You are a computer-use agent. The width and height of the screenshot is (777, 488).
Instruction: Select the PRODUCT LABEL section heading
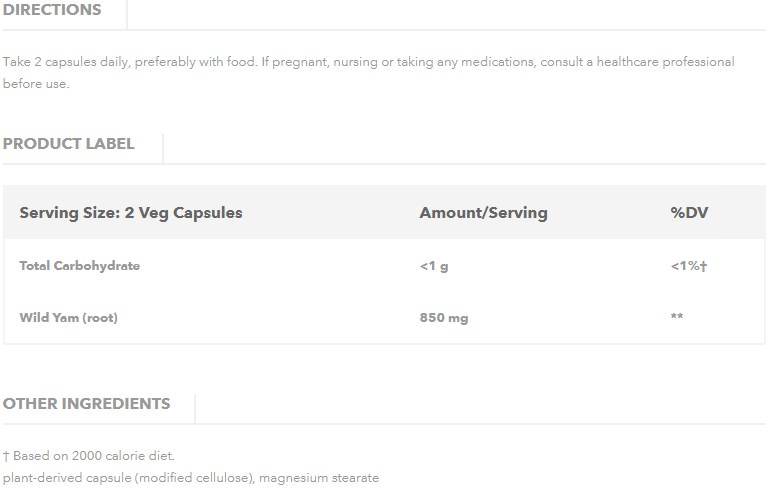click(68, 144)
